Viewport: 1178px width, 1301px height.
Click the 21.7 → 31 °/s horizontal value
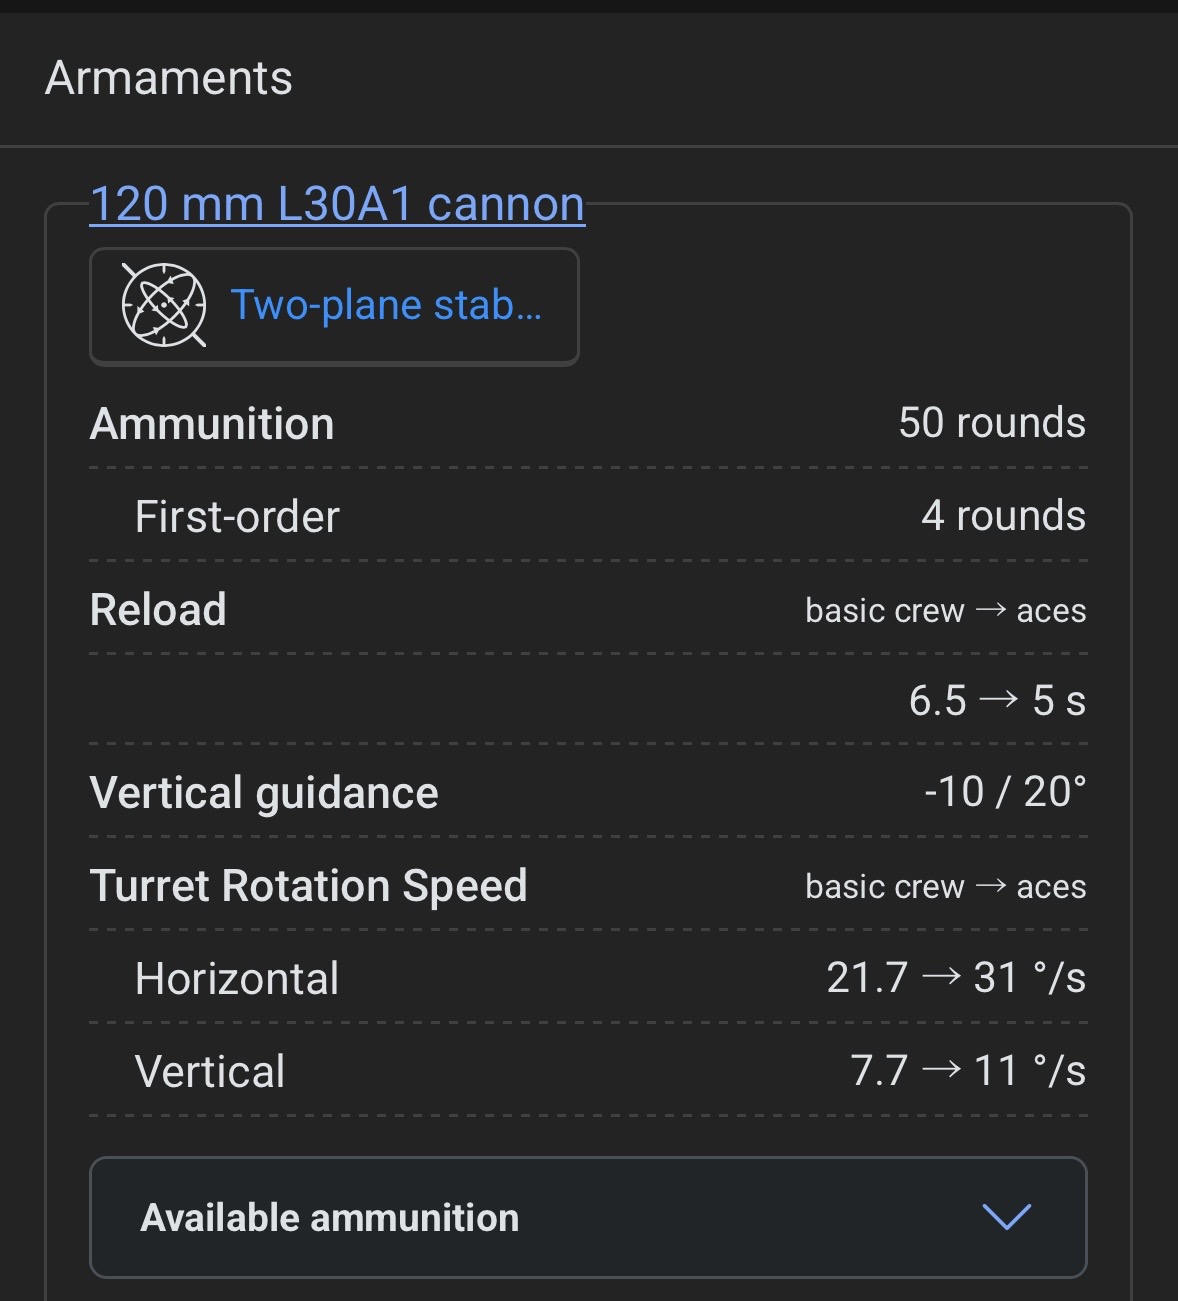(x=955, y=978)
